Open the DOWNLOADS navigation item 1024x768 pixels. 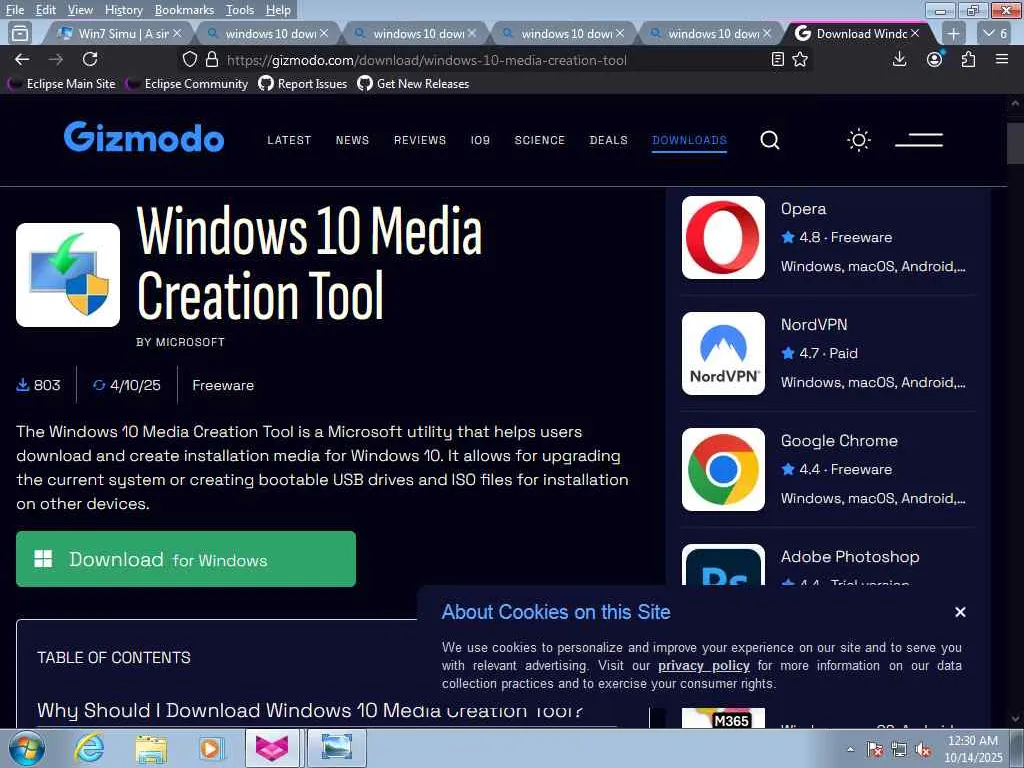click(690, 140)
